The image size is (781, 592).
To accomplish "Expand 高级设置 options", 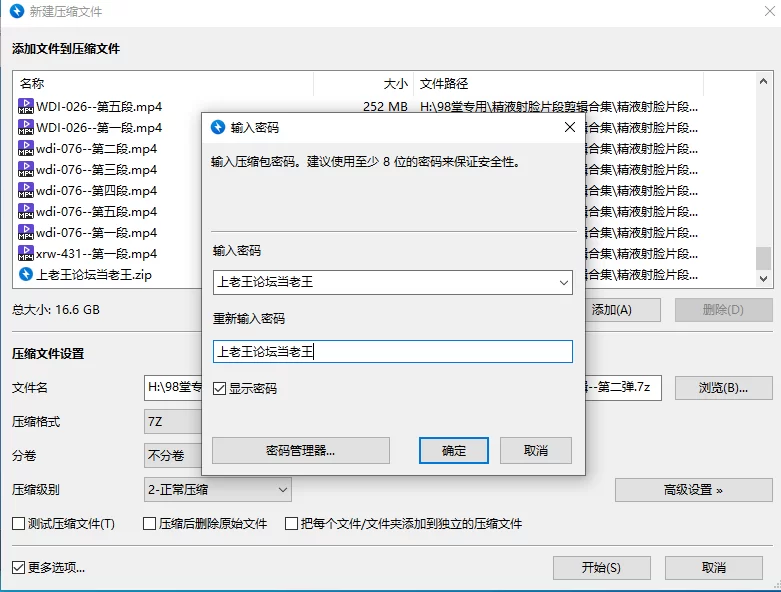I will 693,490.
